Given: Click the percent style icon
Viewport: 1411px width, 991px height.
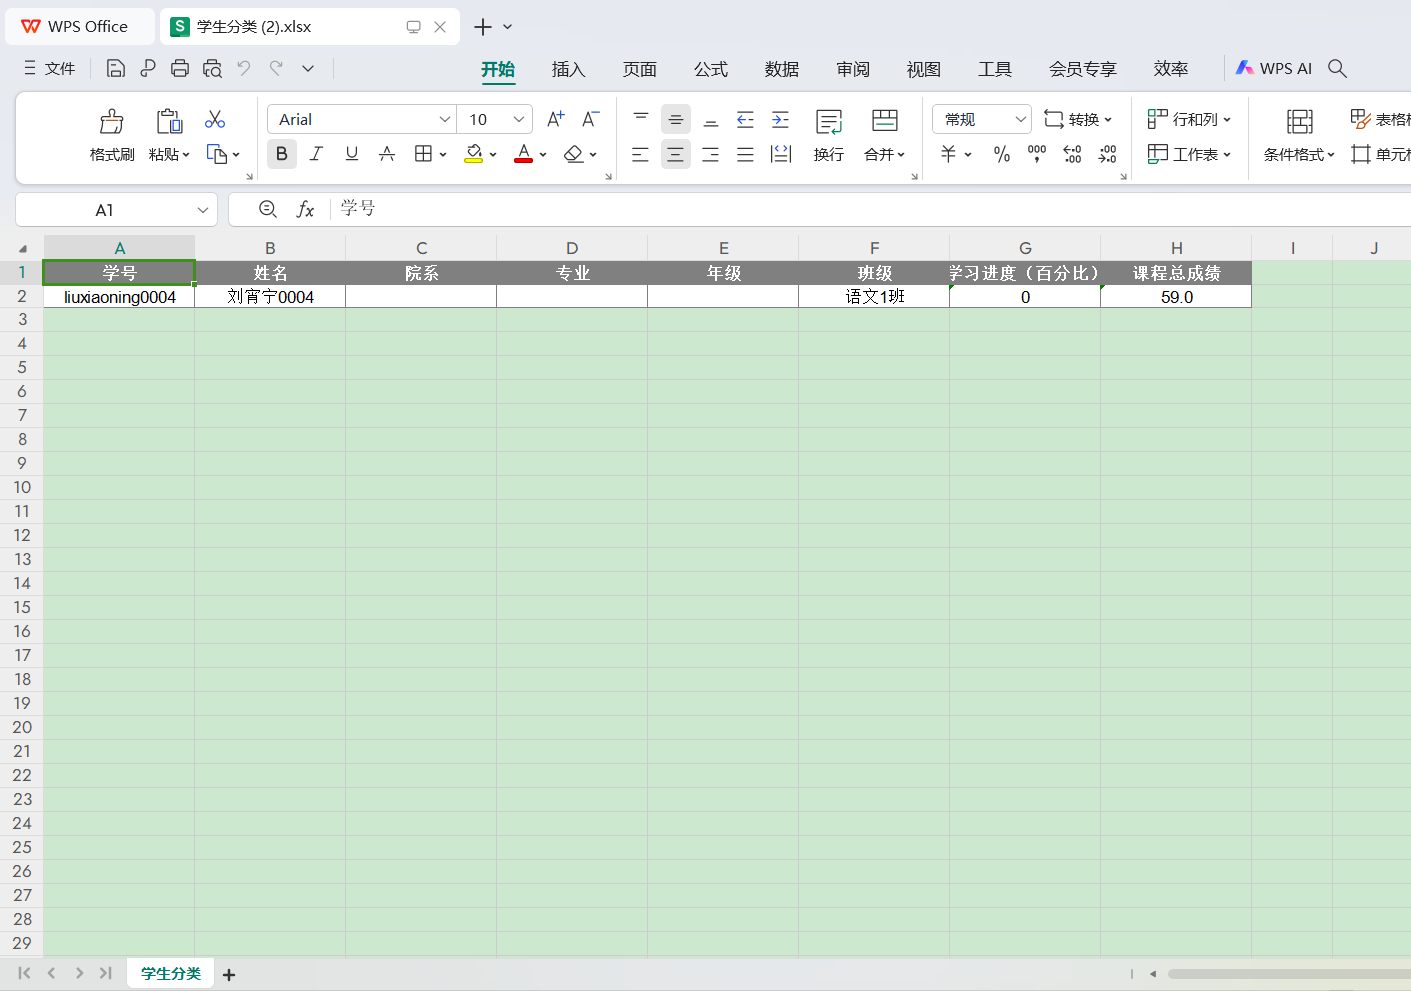Looking at the screenshot, I should click(1001, 154).
